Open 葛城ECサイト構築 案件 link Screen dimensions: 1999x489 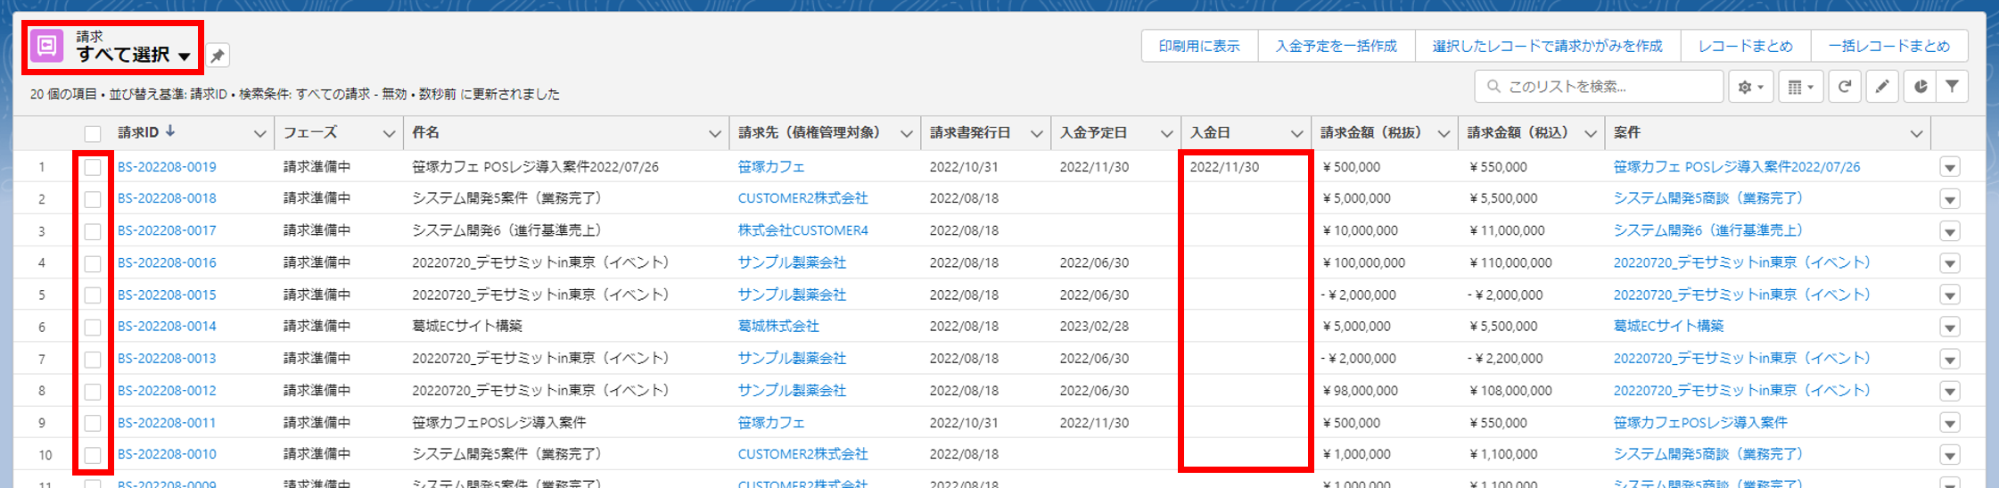pos(1668,326)
